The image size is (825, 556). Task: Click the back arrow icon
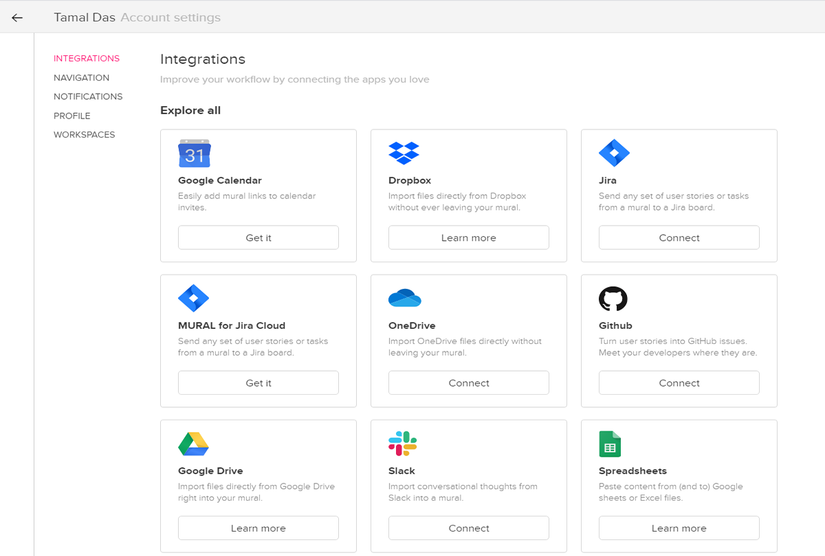[x=17, y=17]
